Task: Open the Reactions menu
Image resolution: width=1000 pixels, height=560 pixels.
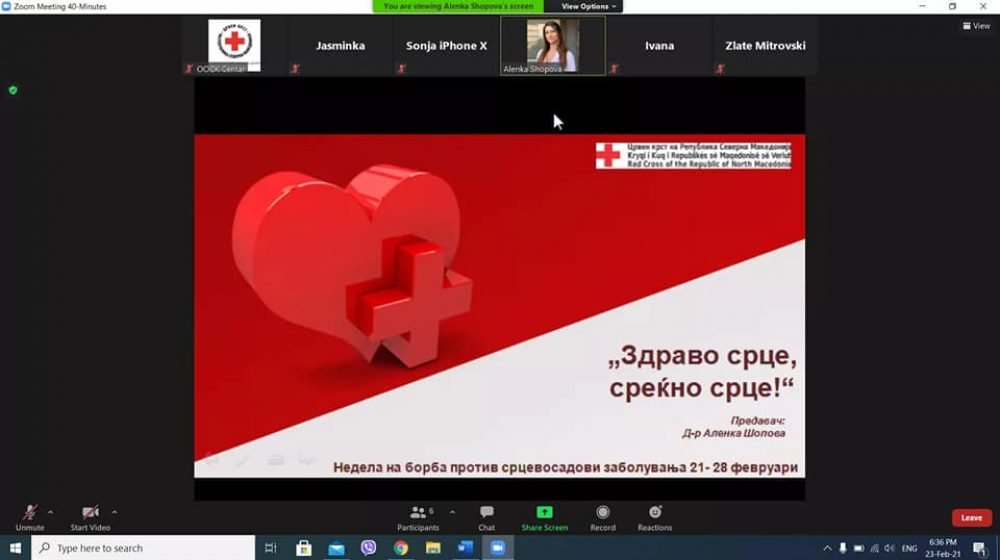Action: tap(655, 517)
